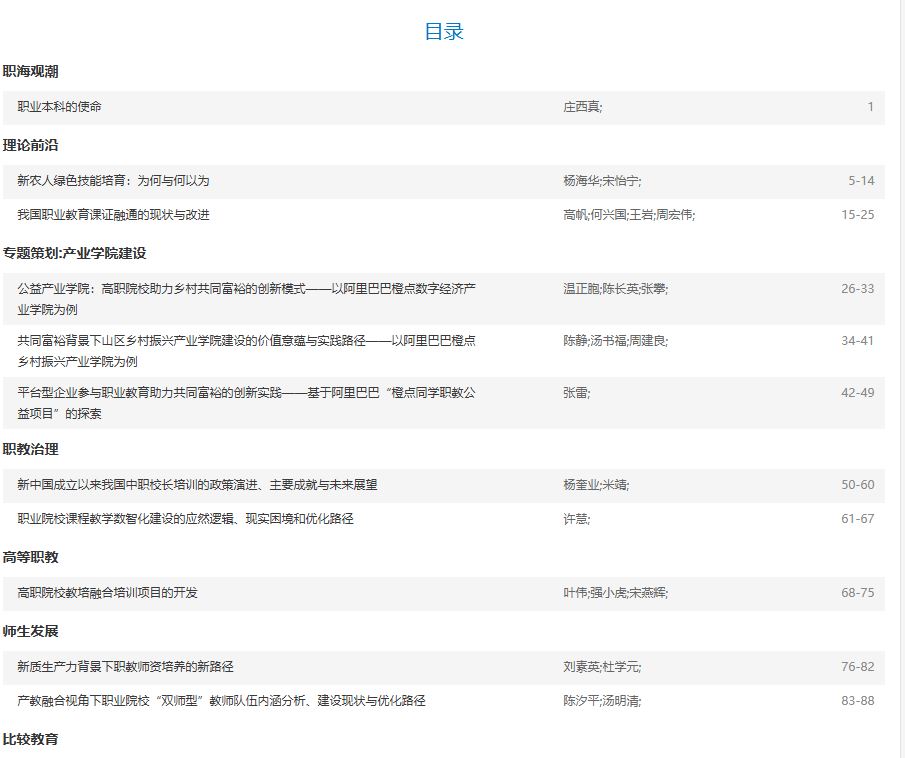
Task: Open 新质生产力背景下职教师资培养 article
Action: click(x=125, y=667)
